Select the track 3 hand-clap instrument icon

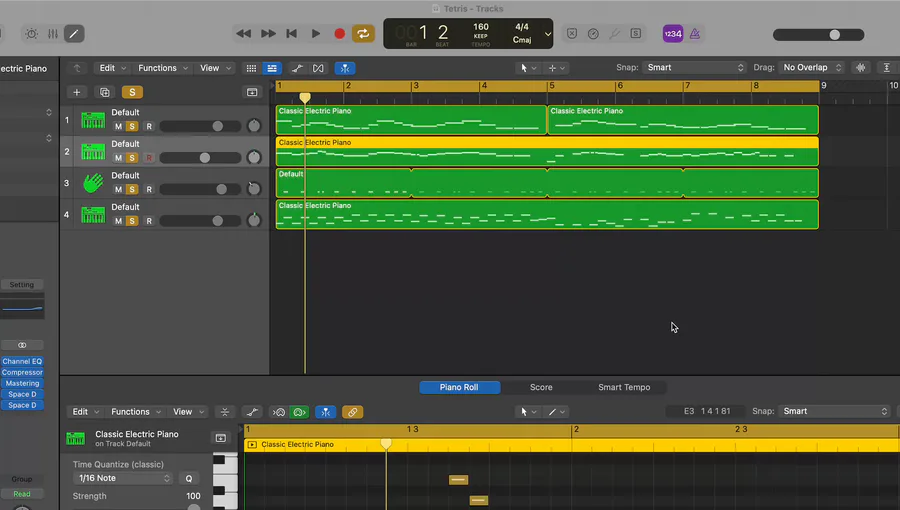[93, 183]
